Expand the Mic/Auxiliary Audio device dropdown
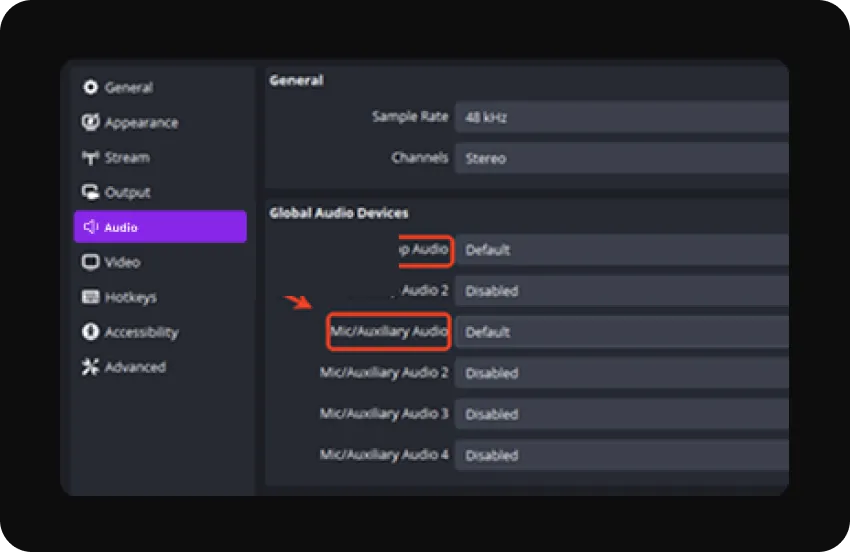 coord(622,332)
